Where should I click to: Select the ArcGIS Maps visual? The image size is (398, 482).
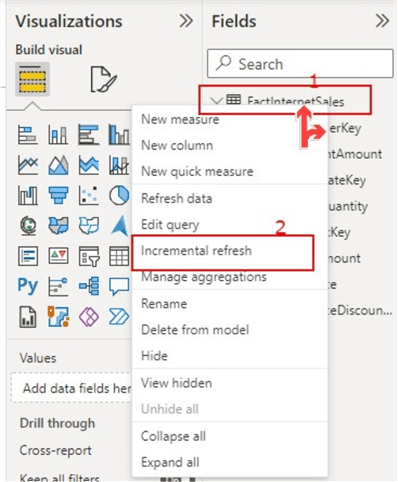pos(58,317)
